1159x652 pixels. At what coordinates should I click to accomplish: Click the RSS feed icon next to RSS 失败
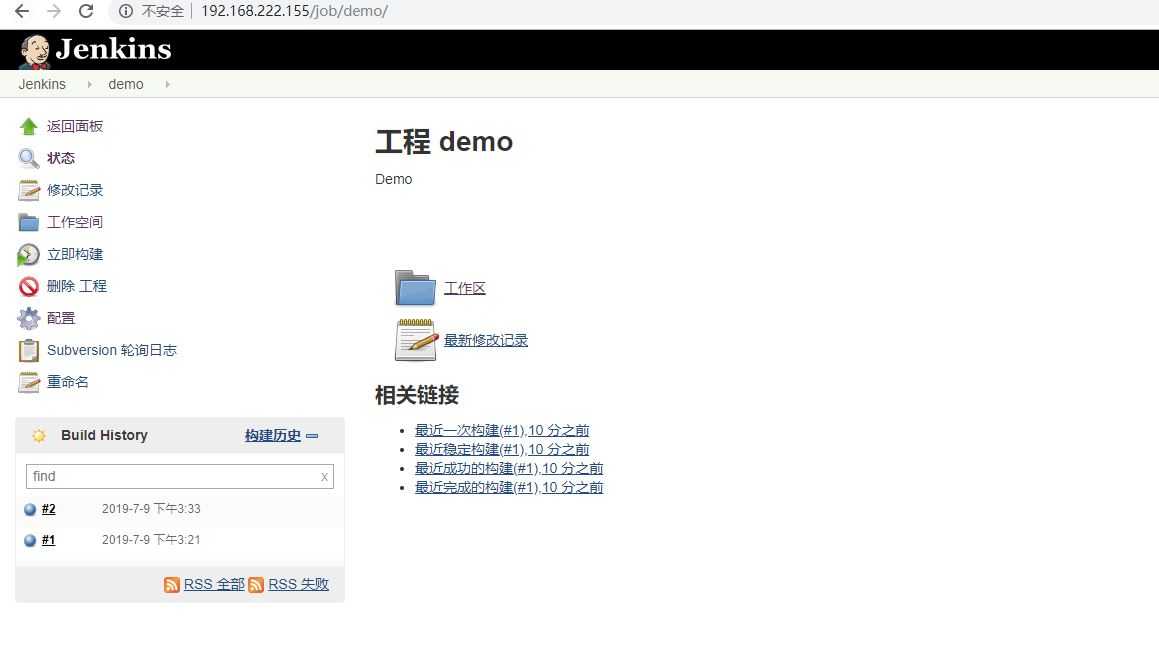coord(256,585)
